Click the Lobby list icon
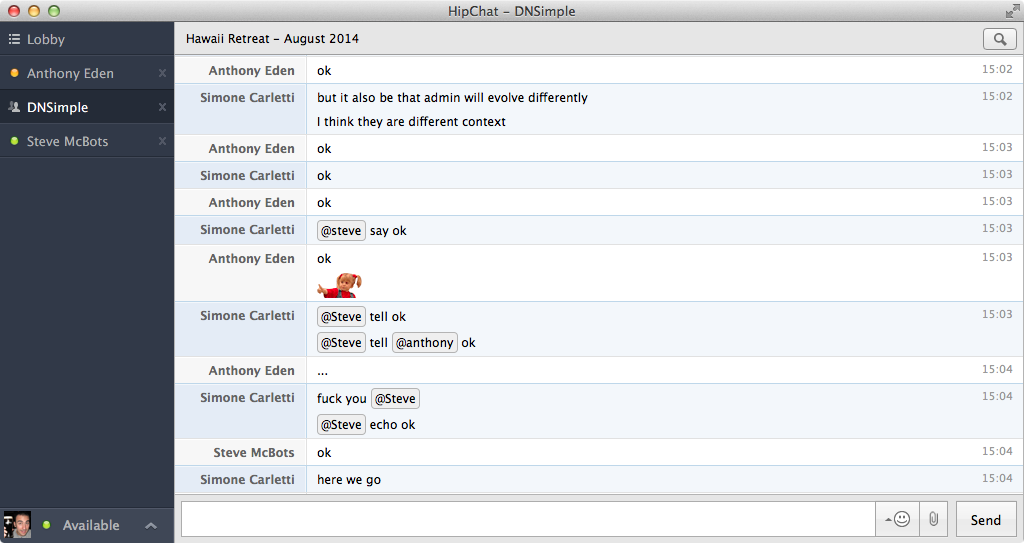Viewport: 1024px width, 543px height. 14,40
